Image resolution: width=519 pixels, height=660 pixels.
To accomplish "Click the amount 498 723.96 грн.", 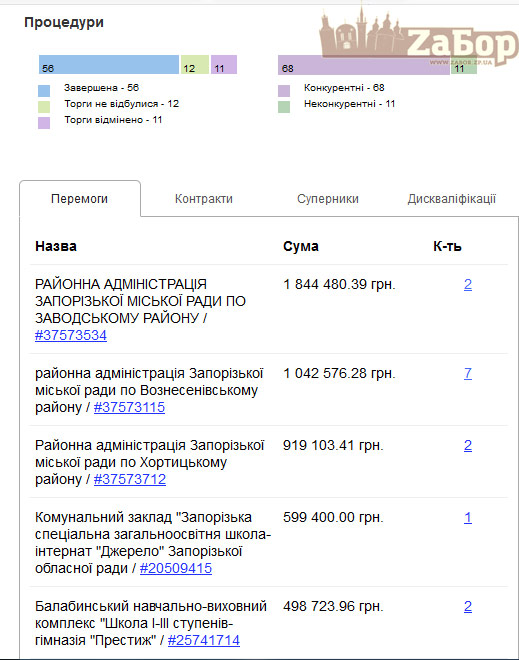I will 333,607.
